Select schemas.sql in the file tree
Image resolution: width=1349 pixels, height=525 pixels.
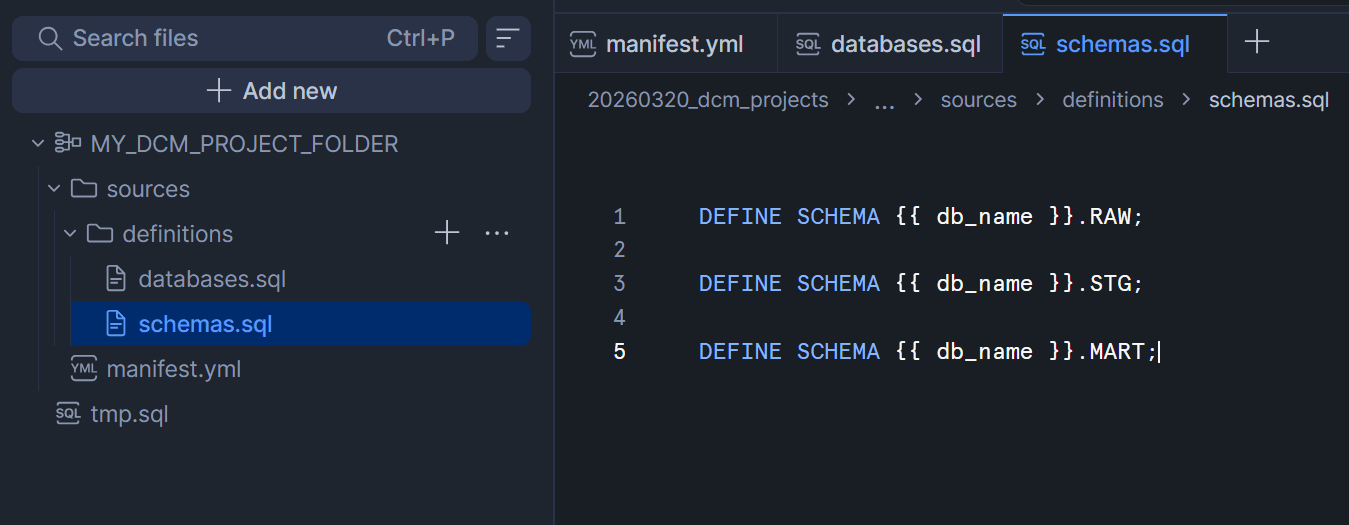coord(205,324)
